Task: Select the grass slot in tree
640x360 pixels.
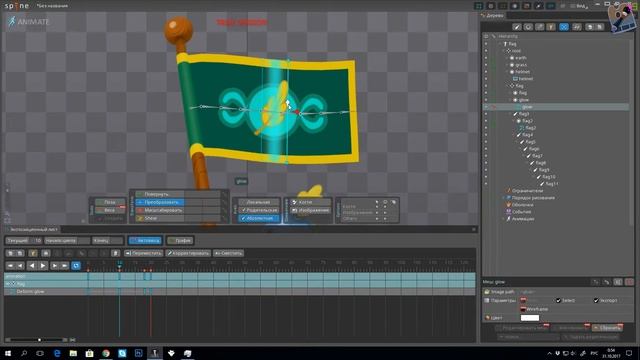Action: 521,64
